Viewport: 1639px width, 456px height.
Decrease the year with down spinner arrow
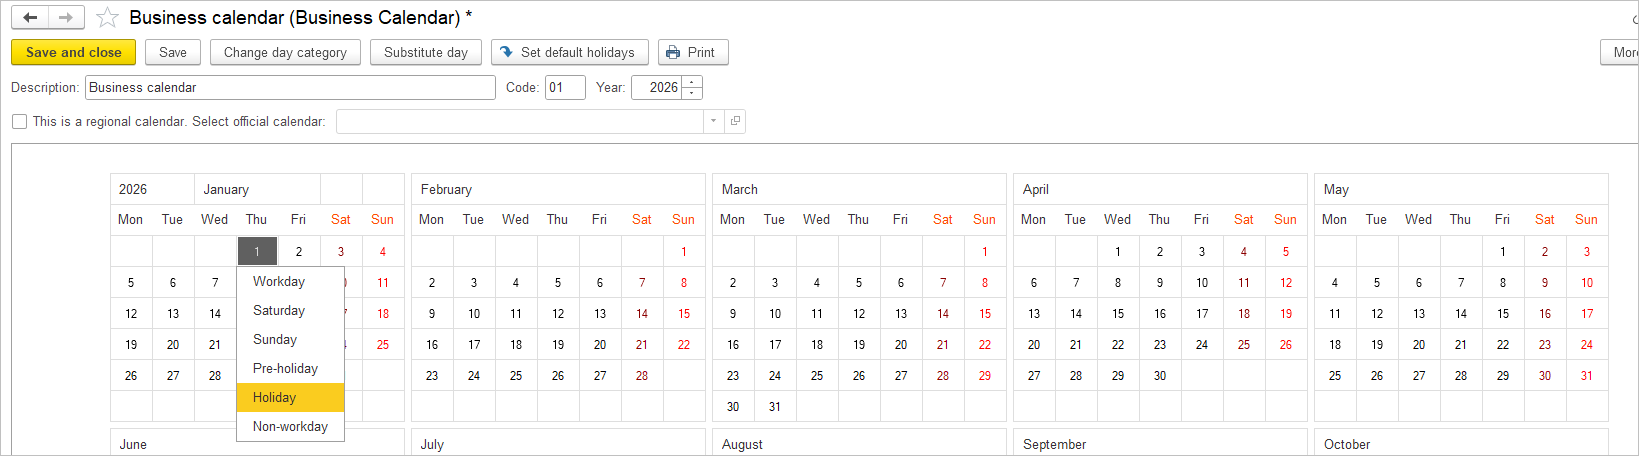692,93
